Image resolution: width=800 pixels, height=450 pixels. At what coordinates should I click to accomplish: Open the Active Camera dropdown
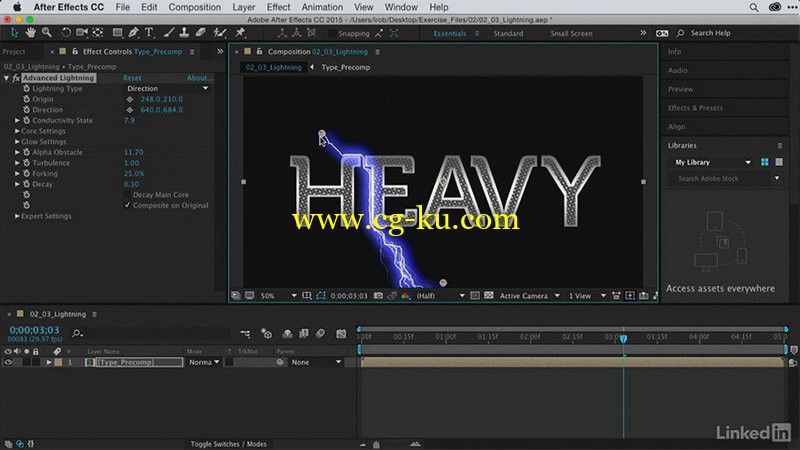tap(530, 296)
